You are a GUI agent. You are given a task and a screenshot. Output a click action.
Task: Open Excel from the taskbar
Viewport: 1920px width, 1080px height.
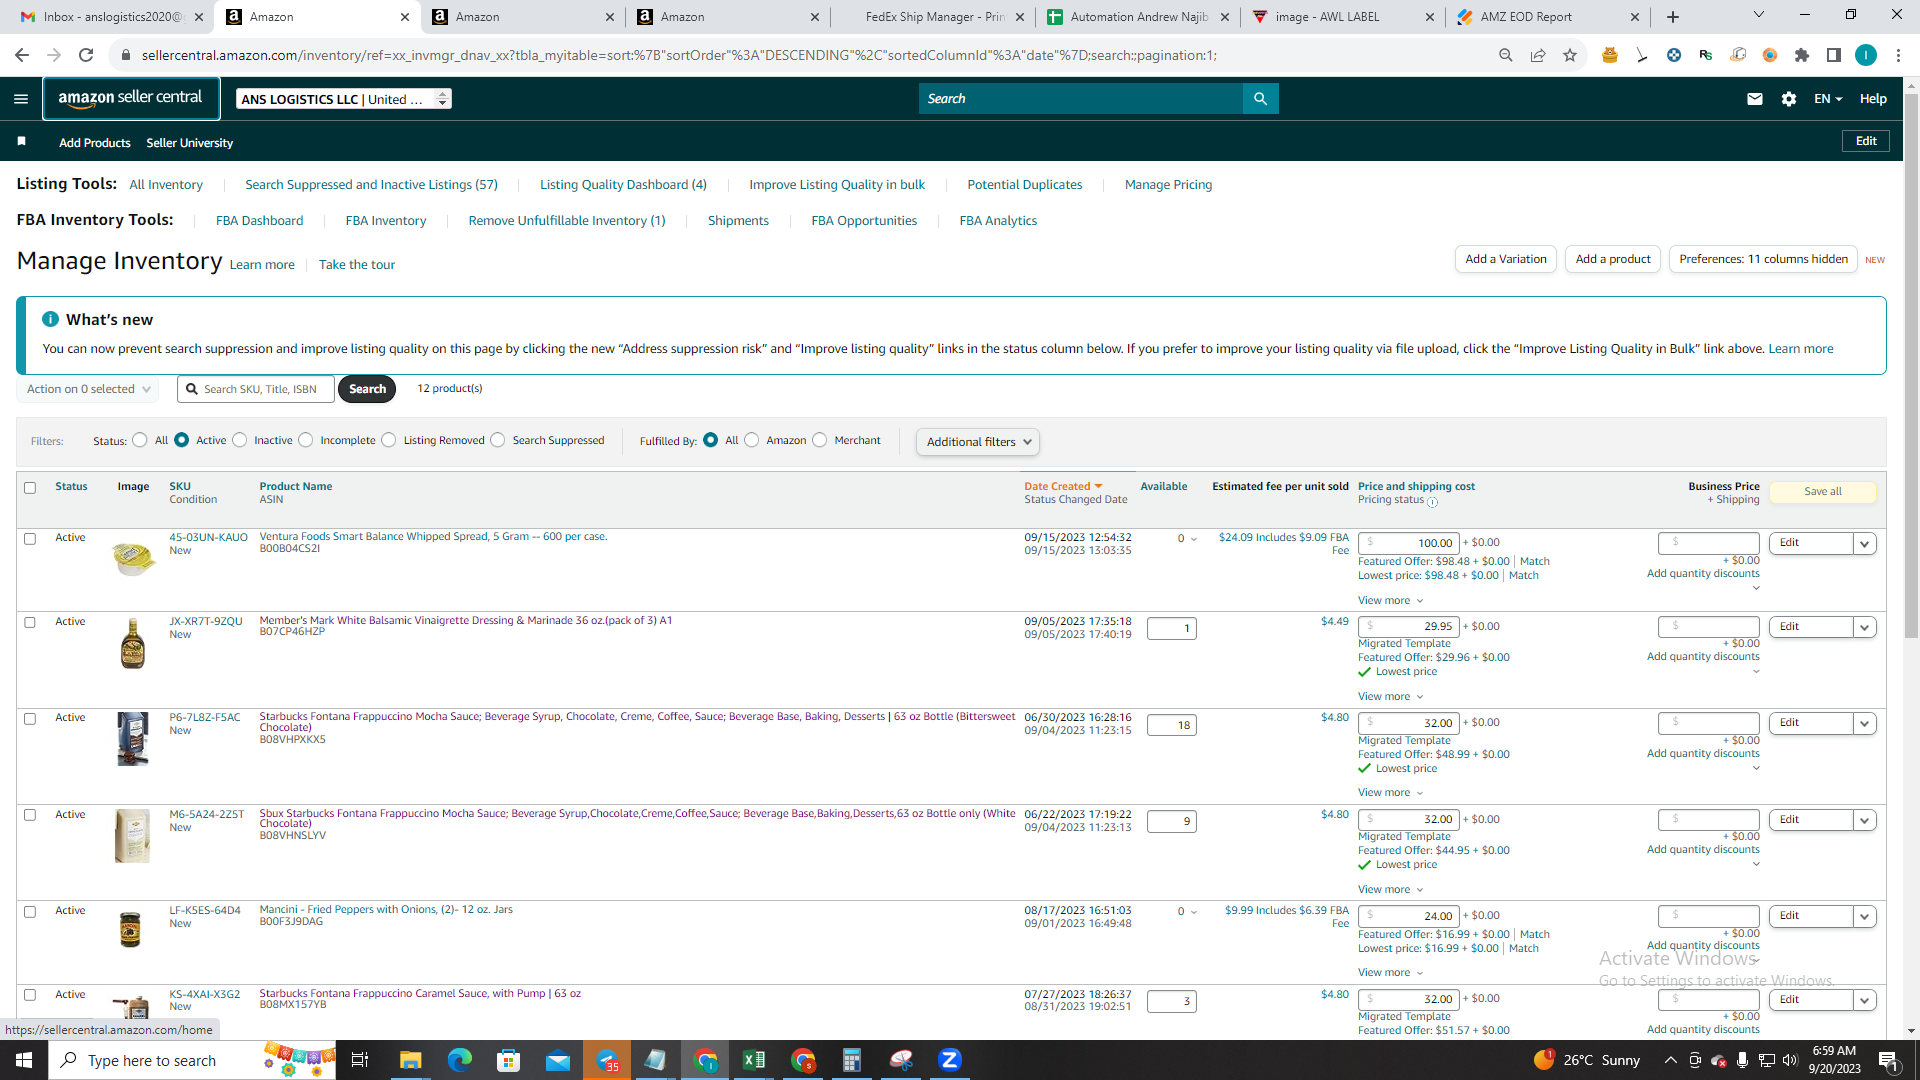pyautogui.click(x=754, y=1060)
